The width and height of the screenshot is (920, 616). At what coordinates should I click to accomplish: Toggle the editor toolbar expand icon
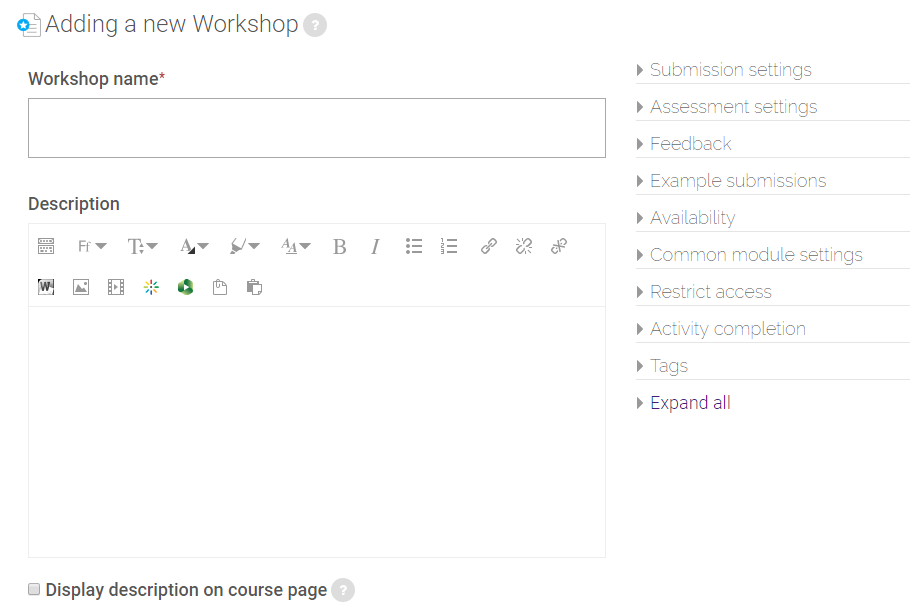click(x=46, y=246)
